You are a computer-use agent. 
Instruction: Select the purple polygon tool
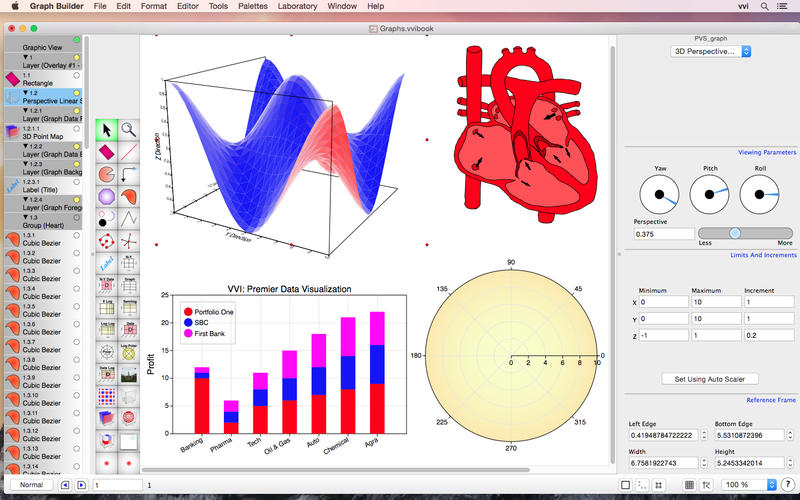[107, 196]
